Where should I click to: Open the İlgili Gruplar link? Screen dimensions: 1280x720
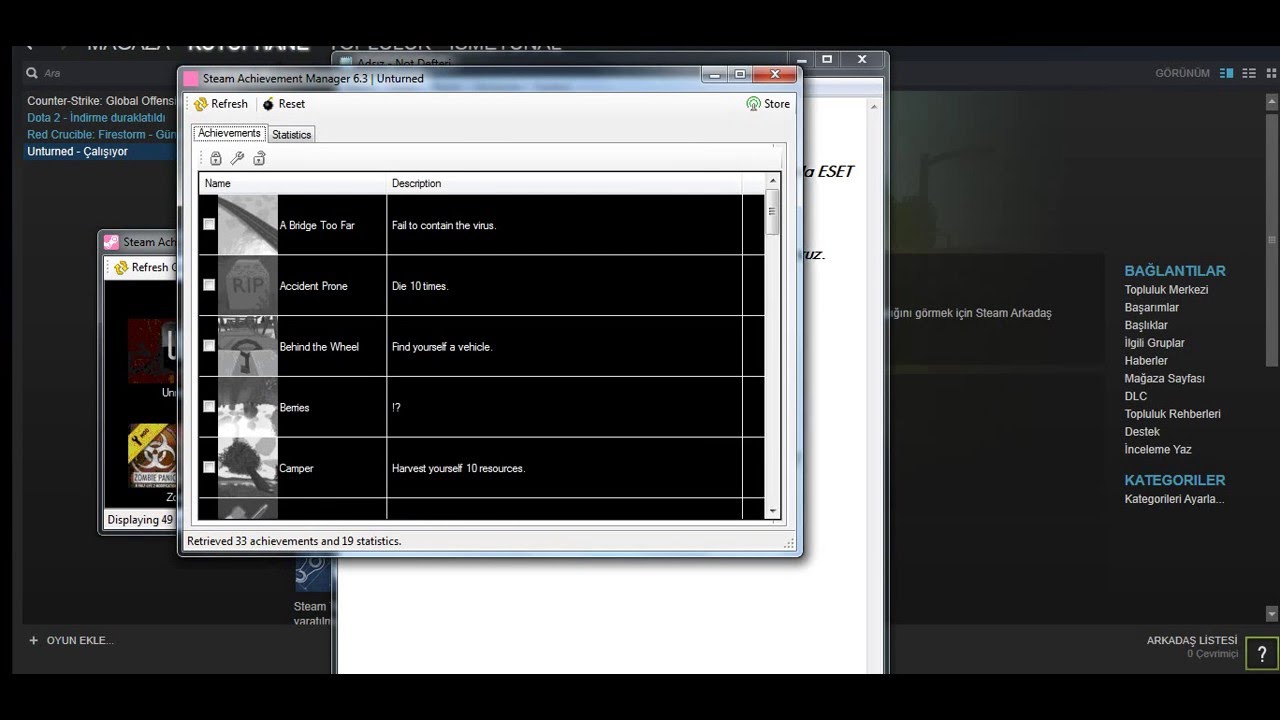click(x=1154, y=343)
